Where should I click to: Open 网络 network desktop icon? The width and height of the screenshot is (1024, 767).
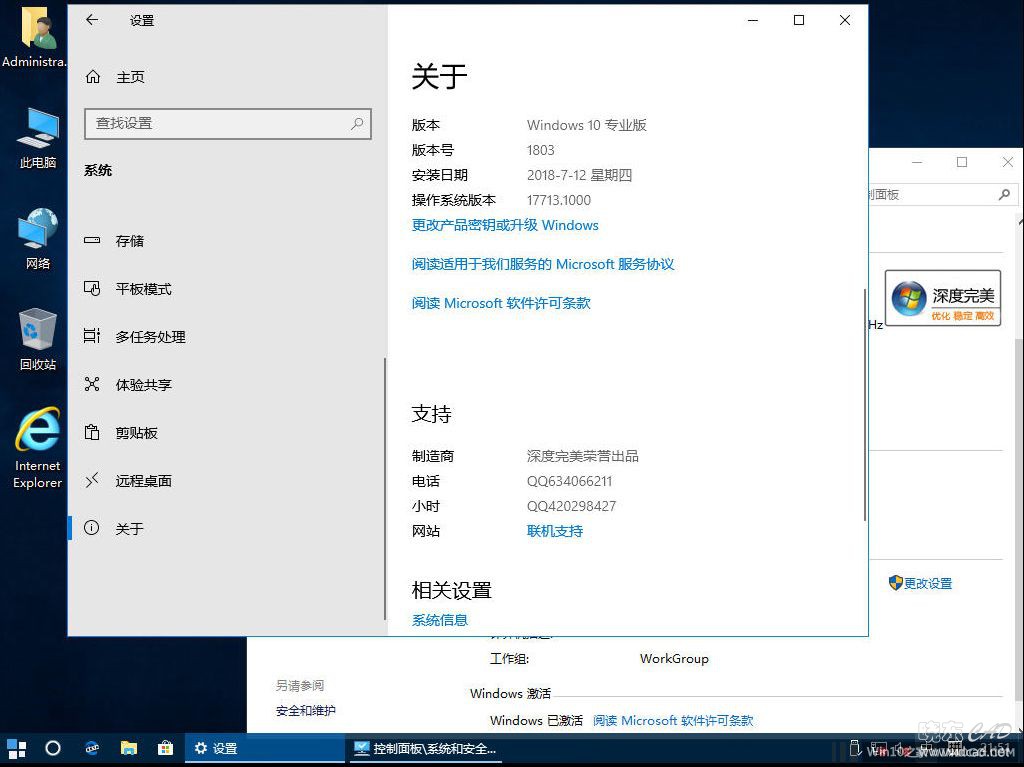[37, 239]
